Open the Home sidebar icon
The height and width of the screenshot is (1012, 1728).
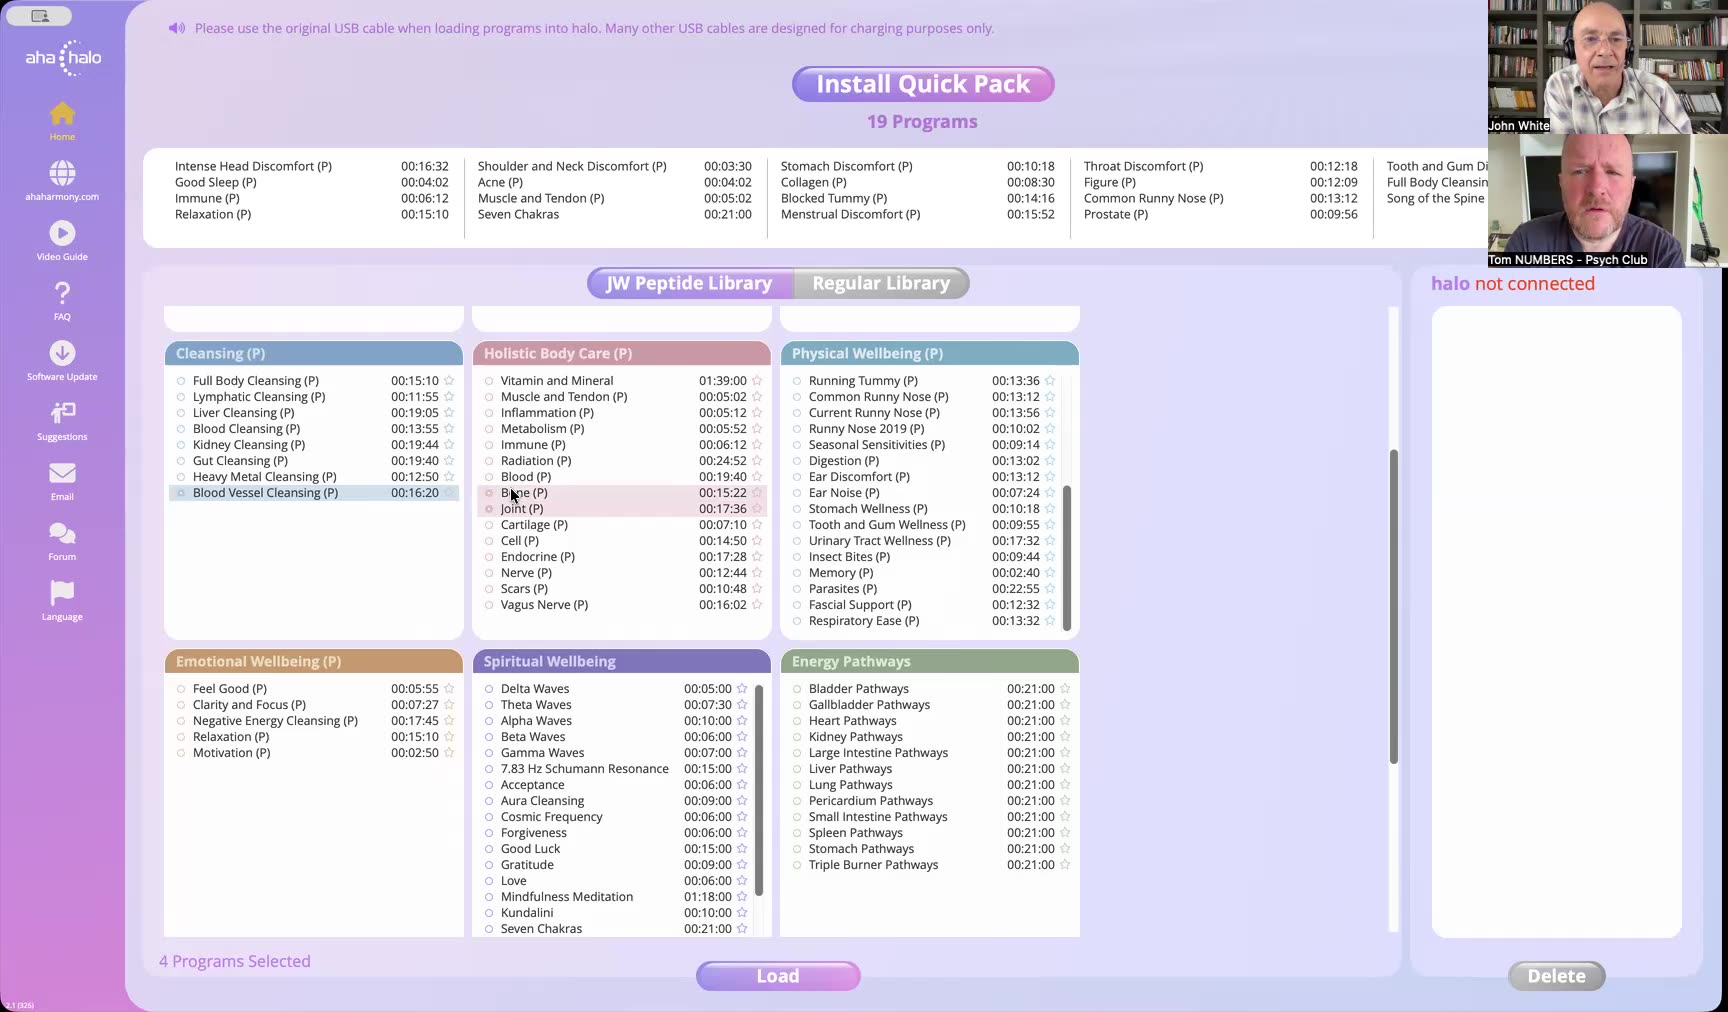point(62,114)
